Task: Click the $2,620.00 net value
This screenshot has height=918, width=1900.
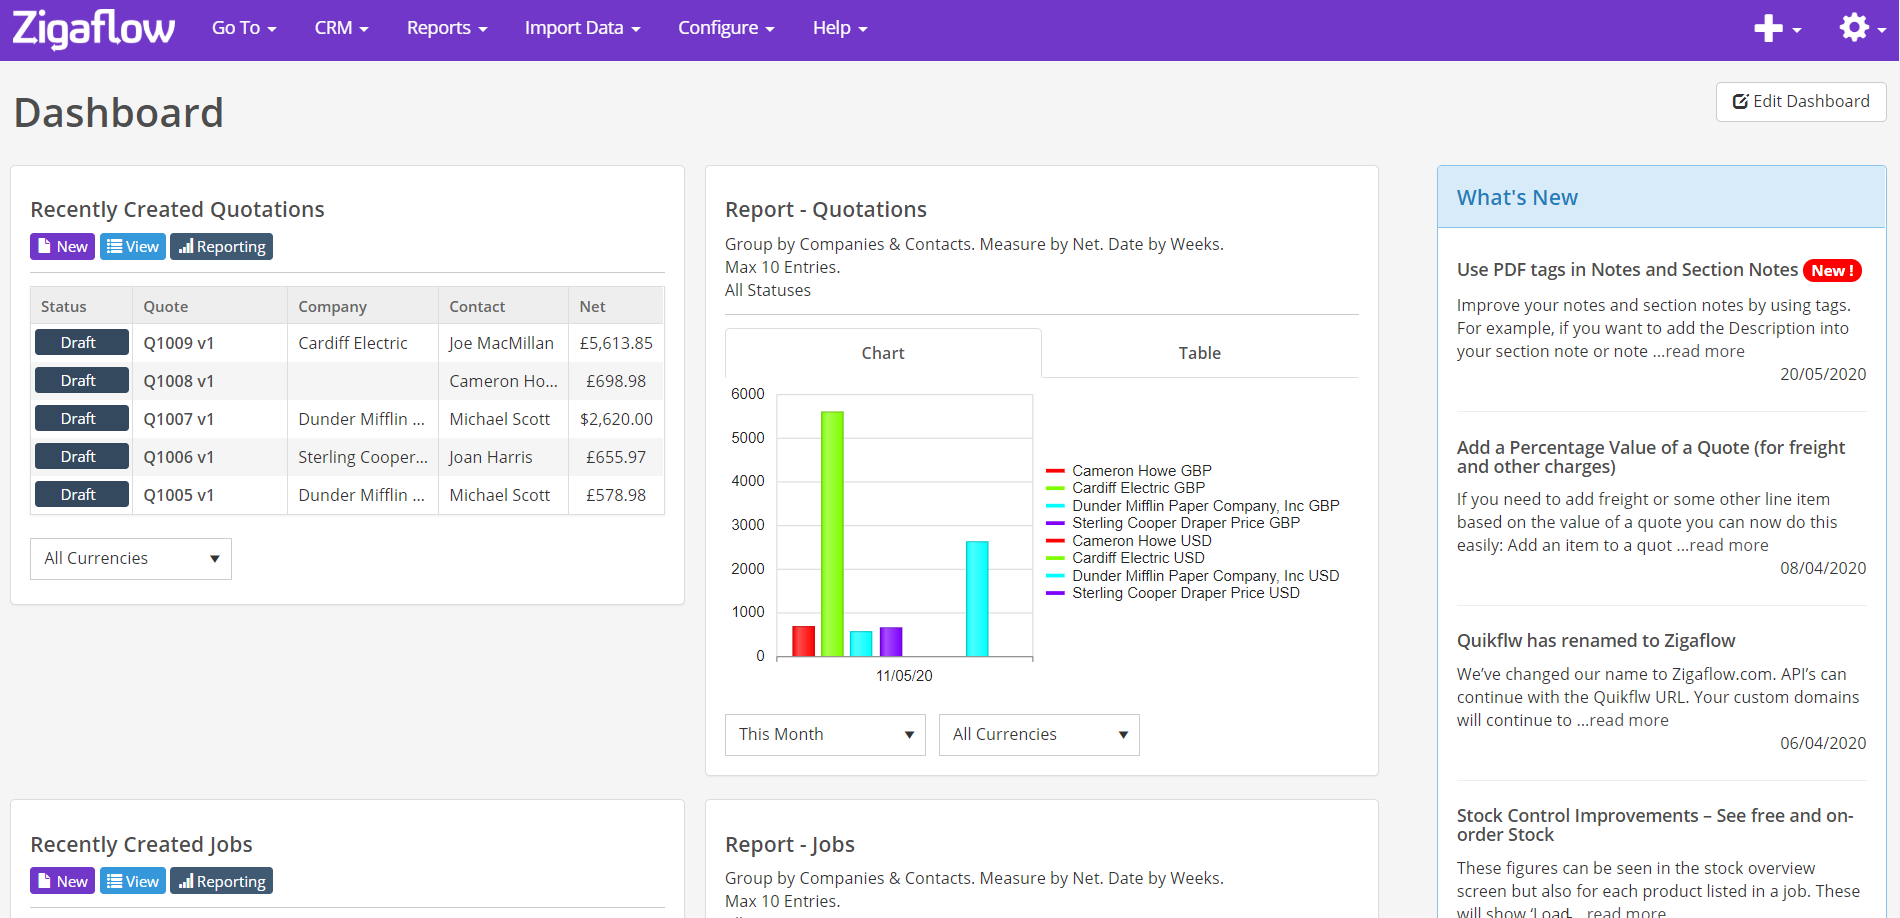Action: [616, 419]
